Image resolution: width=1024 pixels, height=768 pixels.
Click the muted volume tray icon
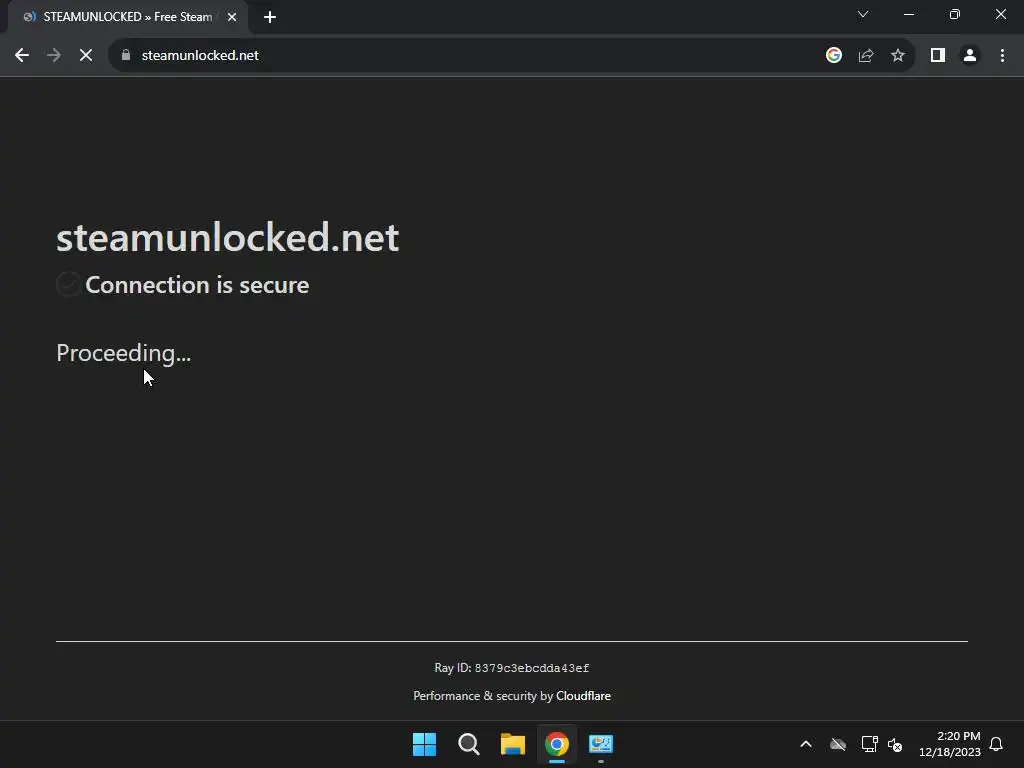pos(895,744)
